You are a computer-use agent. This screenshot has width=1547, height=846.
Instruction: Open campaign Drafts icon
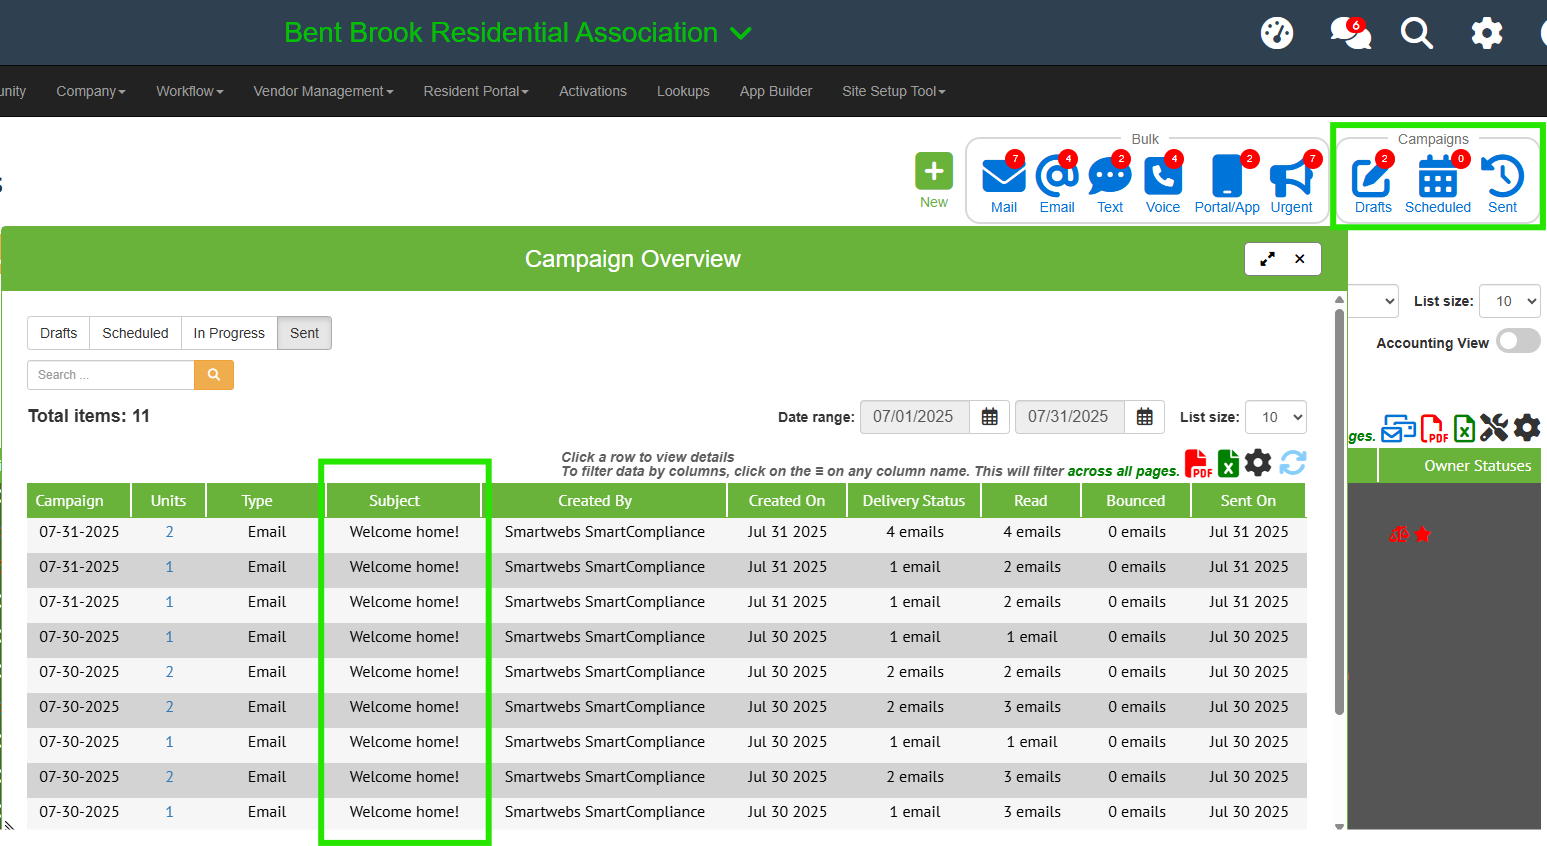click(1371, 178)
